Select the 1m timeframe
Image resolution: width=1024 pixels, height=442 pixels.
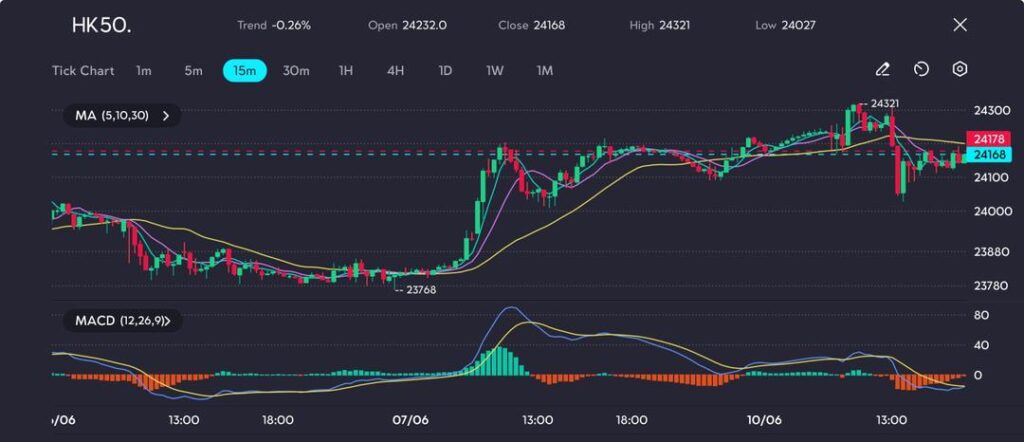[x=144, y=71]
